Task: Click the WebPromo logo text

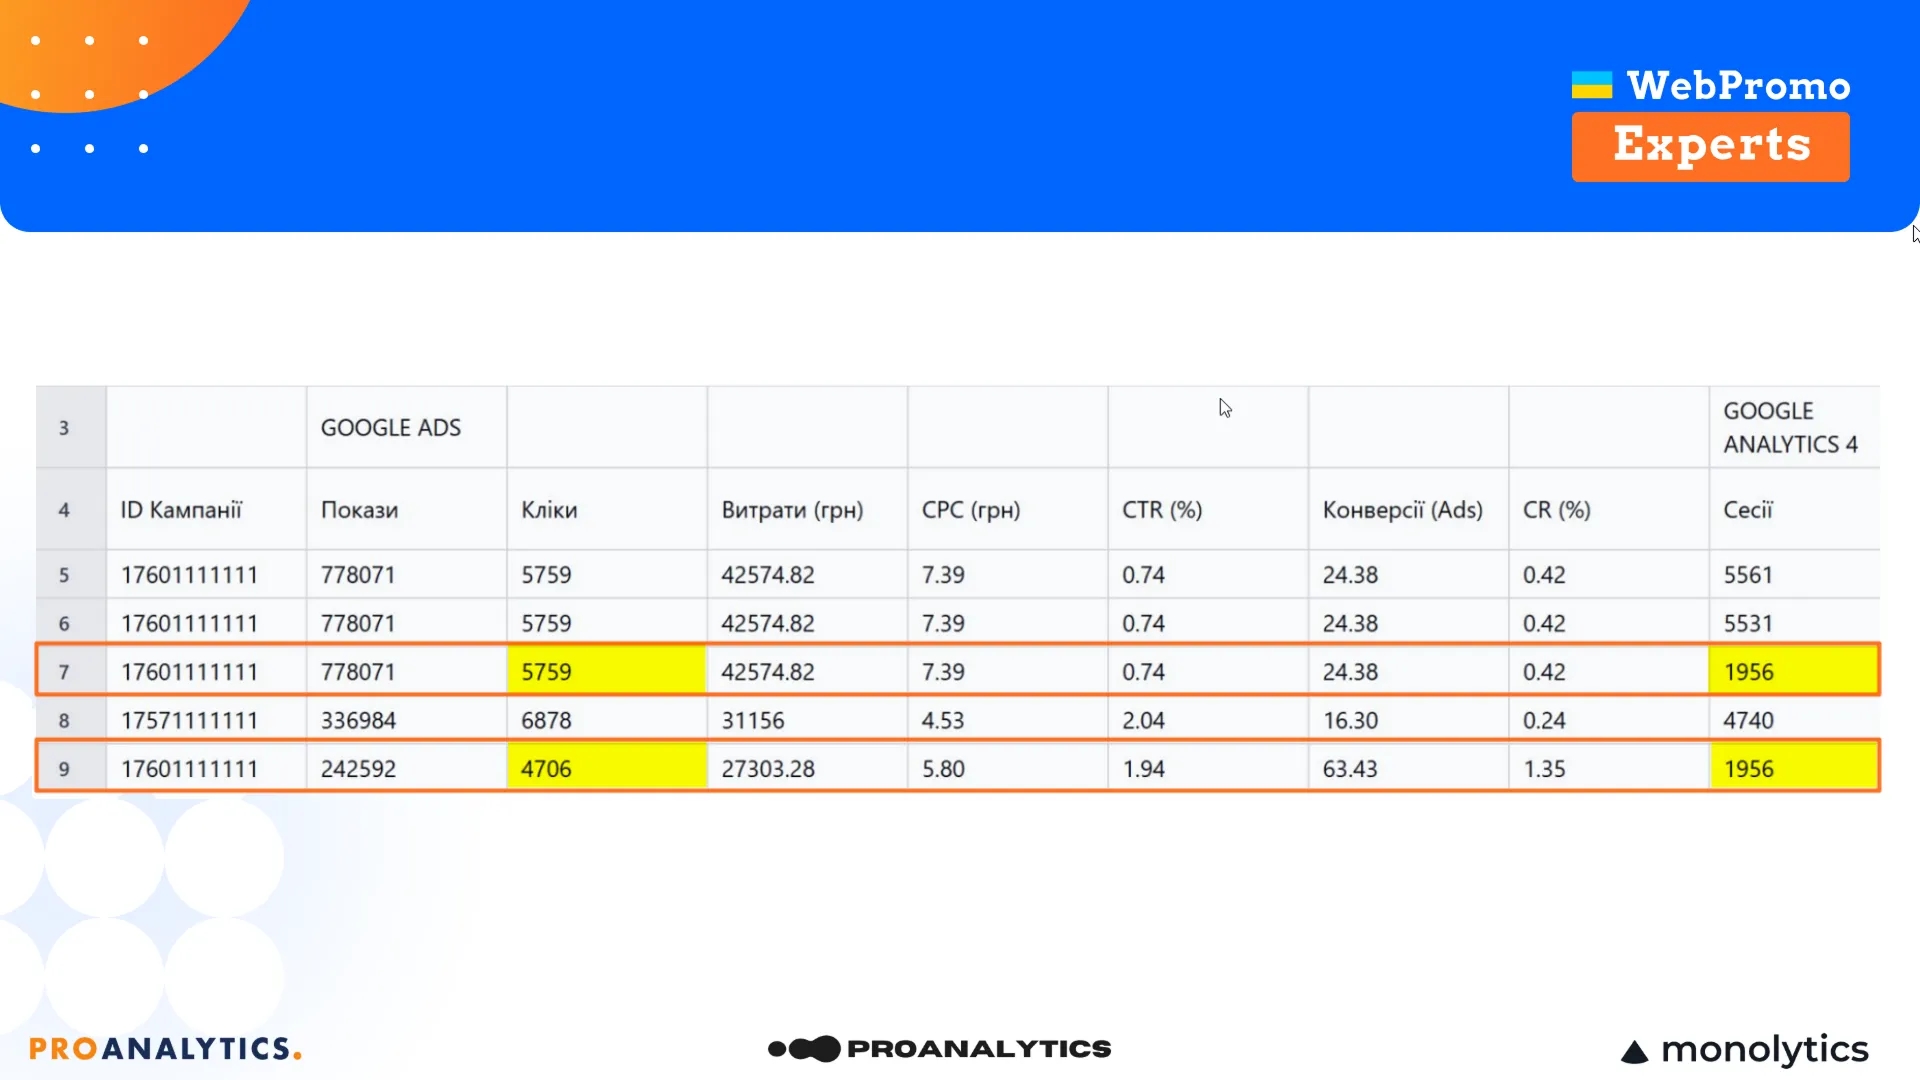Action: (1738, 86)
